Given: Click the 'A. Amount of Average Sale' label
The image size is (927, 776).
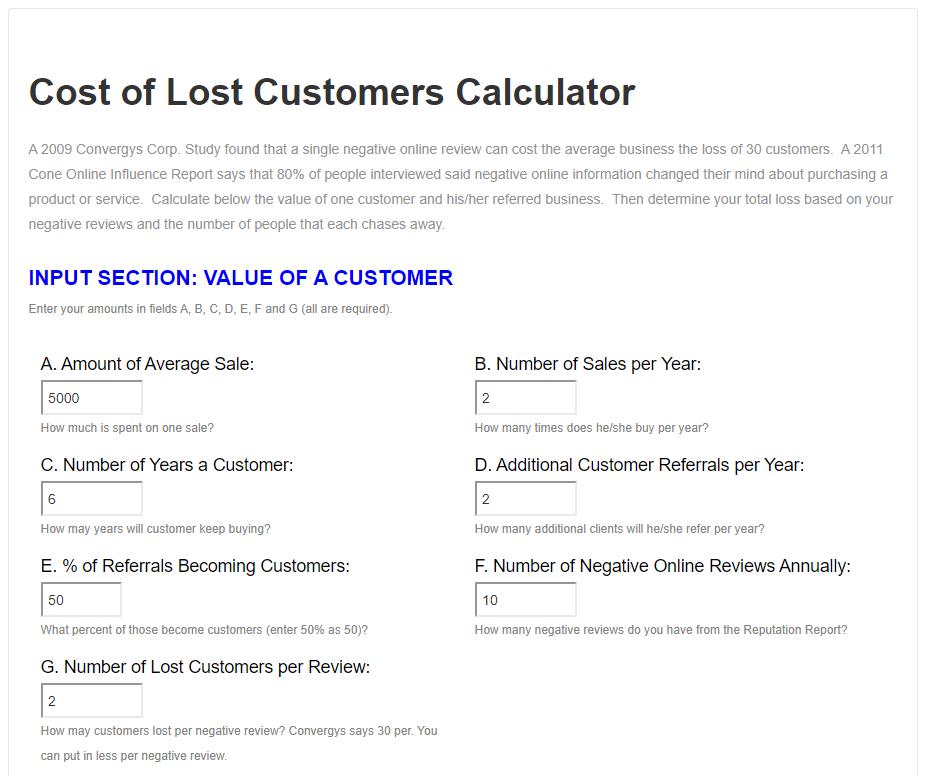Looking at the screenshot, I should pyautogui.click(x=147, y=364).
